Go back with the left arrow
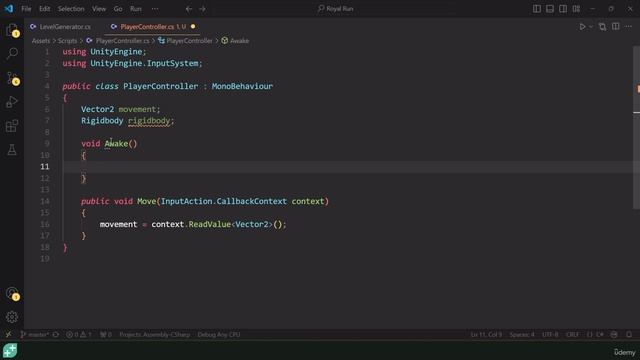The height and width of the screenshot is (360, 640). tap(189, 9)
